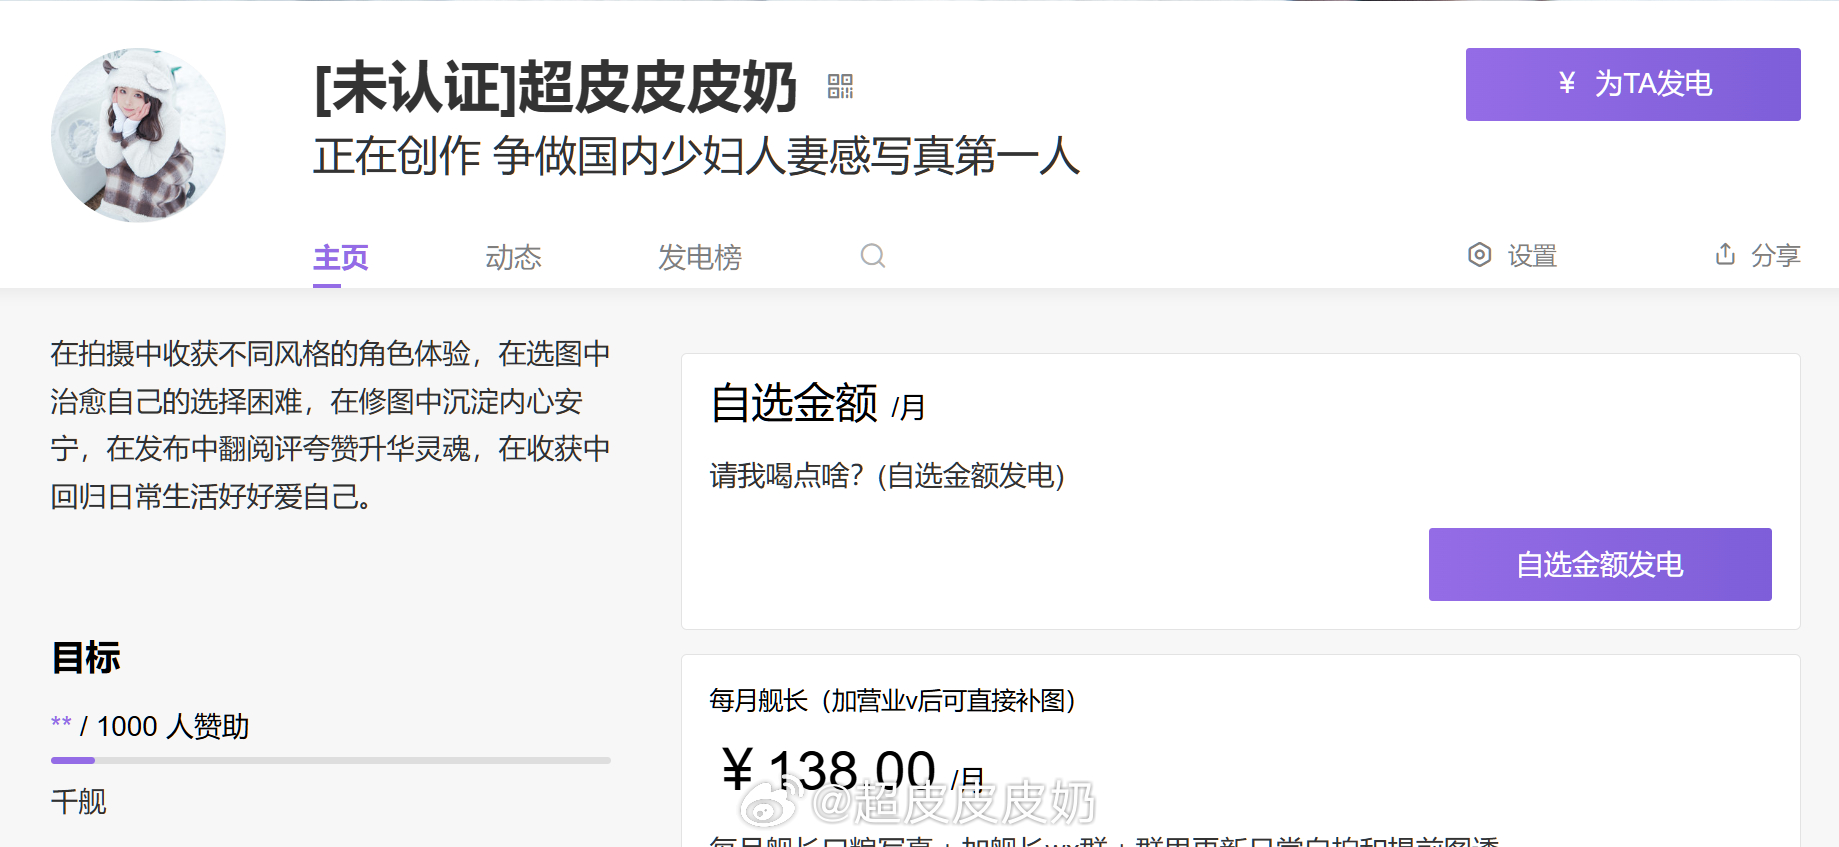Screen dimensions: 1839x847
Task: Go to the 发电榜 tab
Action: [x=700, y=258]
